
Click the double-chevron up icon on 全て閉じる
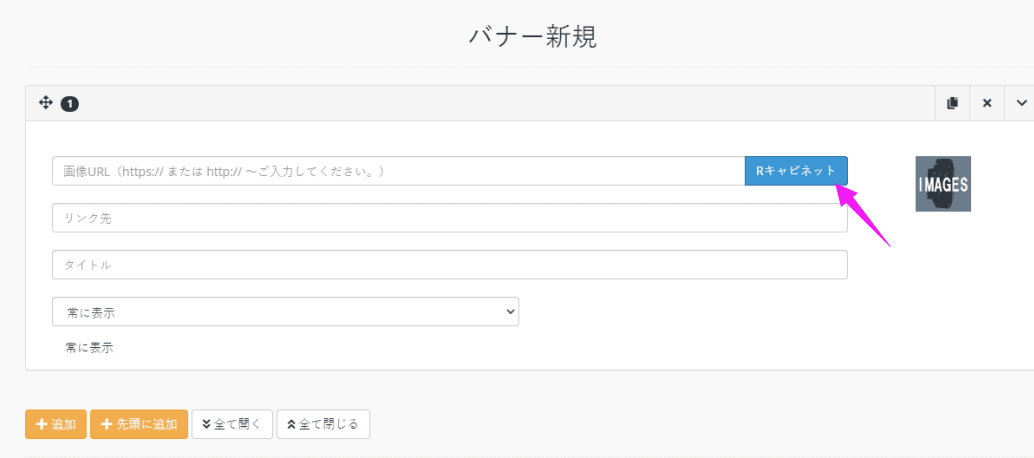coord(291,424)
